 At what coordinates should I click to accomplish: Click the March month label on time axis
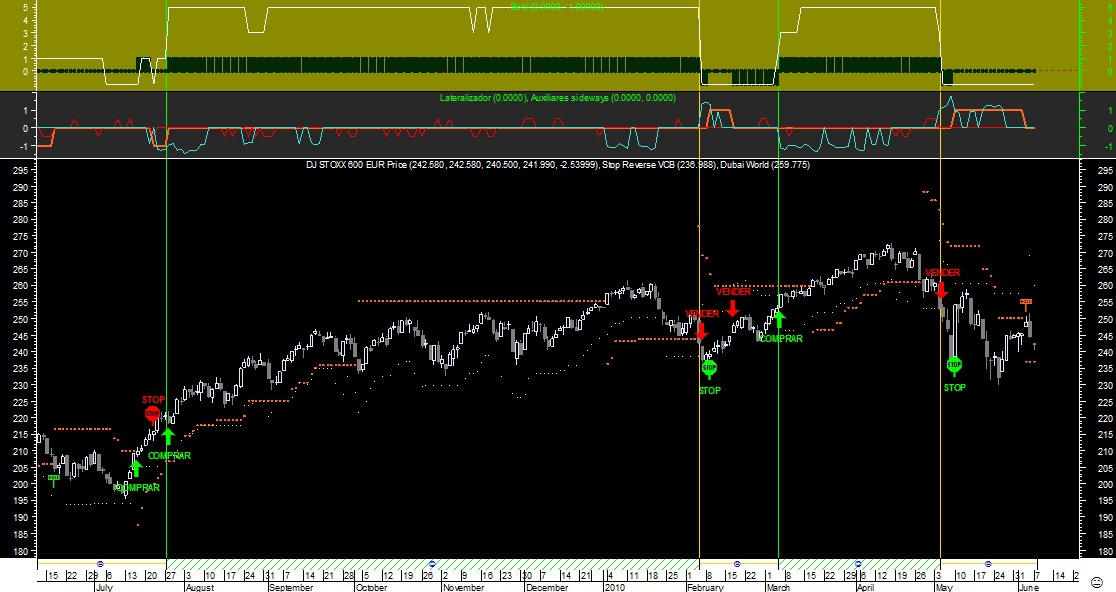778,588
